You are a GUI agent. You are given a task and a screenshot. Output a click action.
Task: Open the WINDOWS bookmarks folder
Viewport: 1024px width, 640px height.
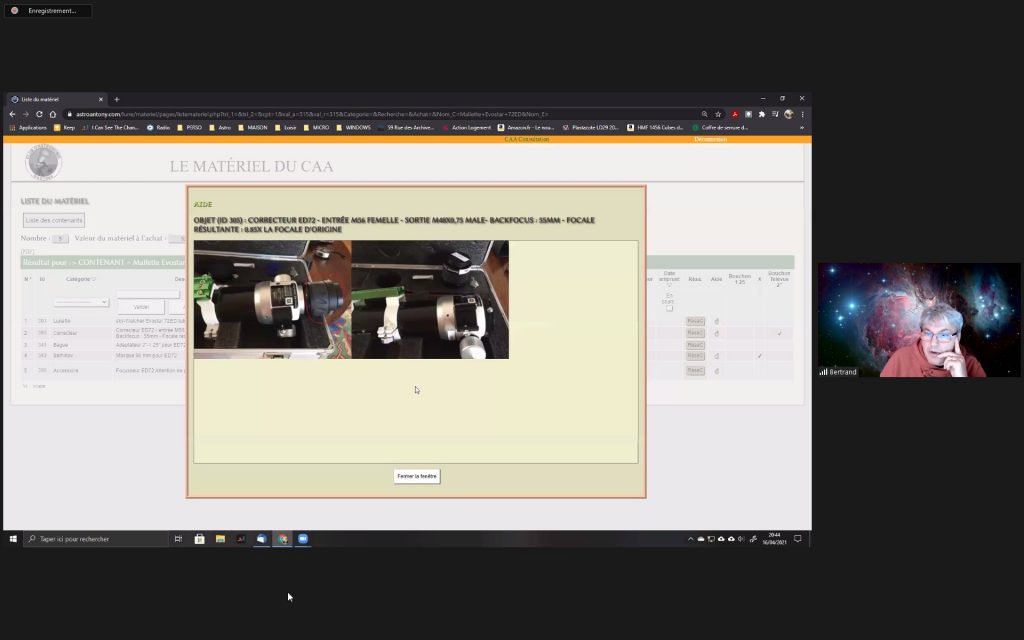tap(353, 128)
